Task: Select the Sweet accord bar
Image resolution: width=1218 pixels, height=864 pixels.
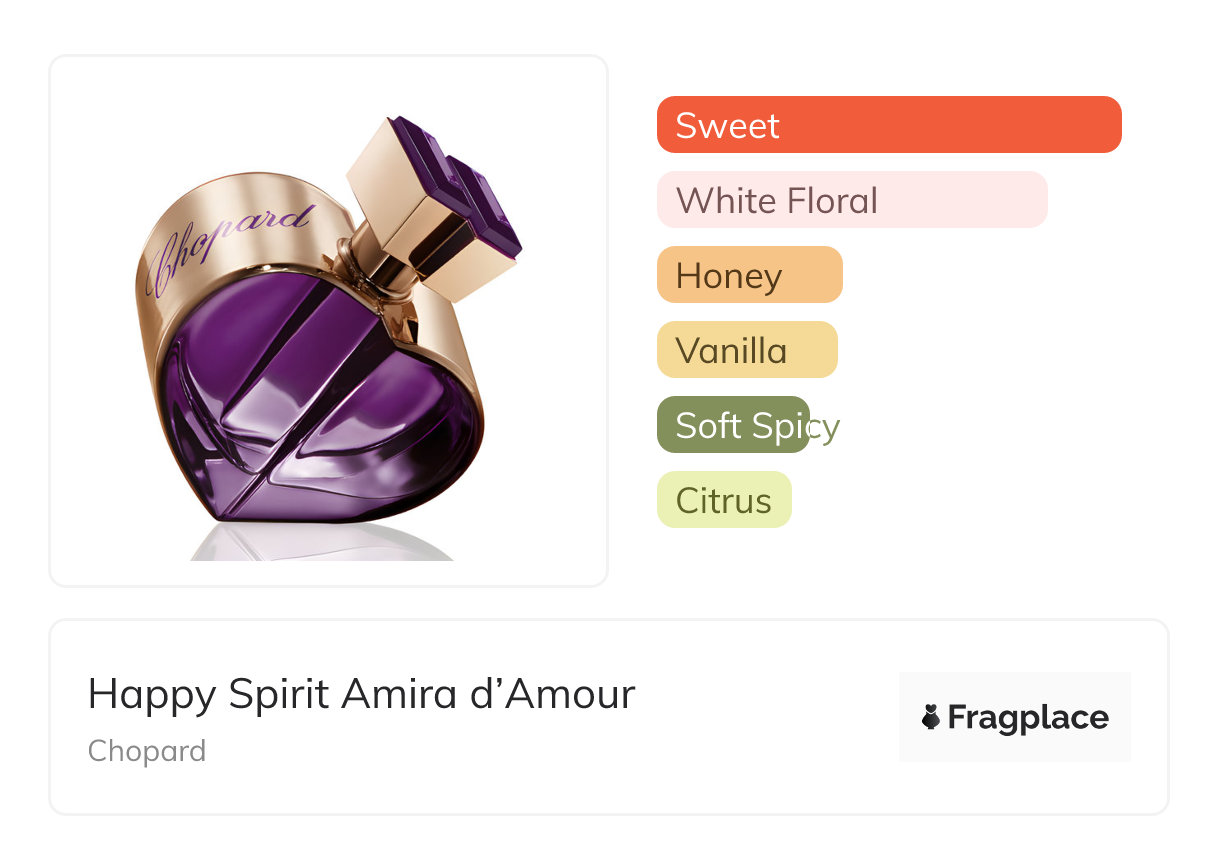Action: [888, 125]
